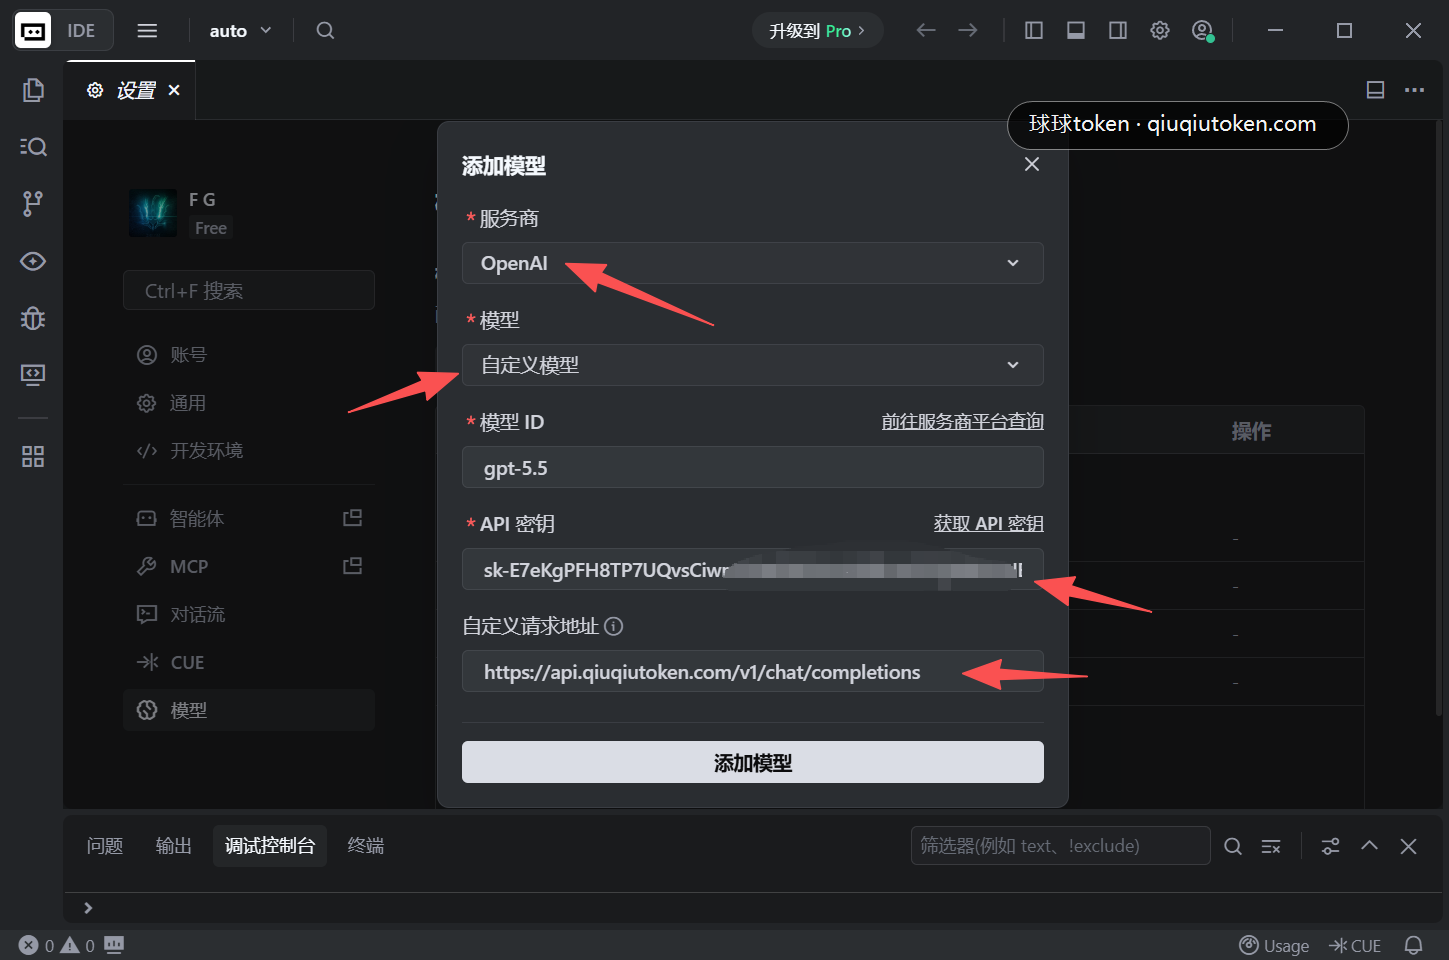Open 智能体 external link icon

click(353, 518)
